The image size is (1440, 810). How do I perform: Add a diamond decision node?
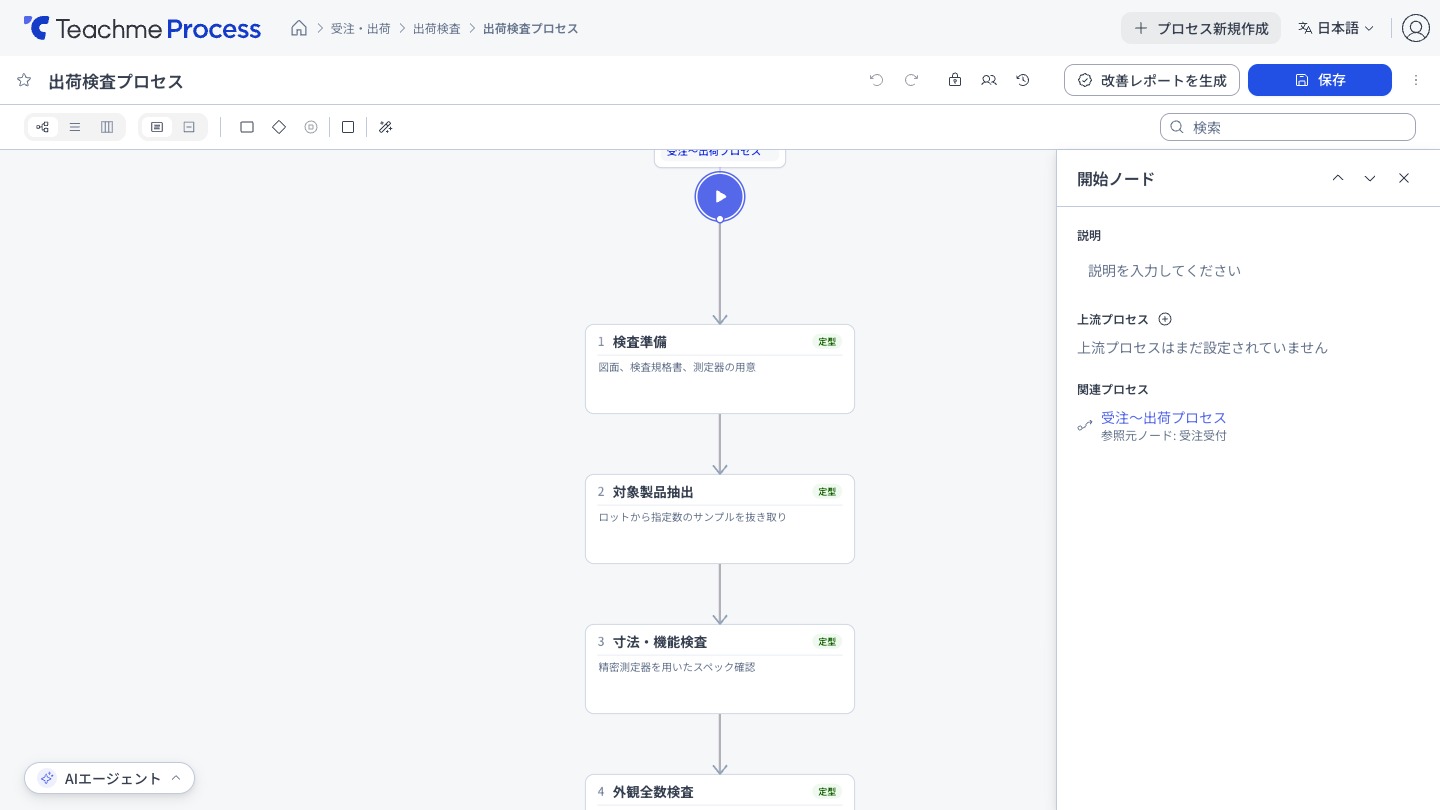pyautogui.click(x=279, y=127)
